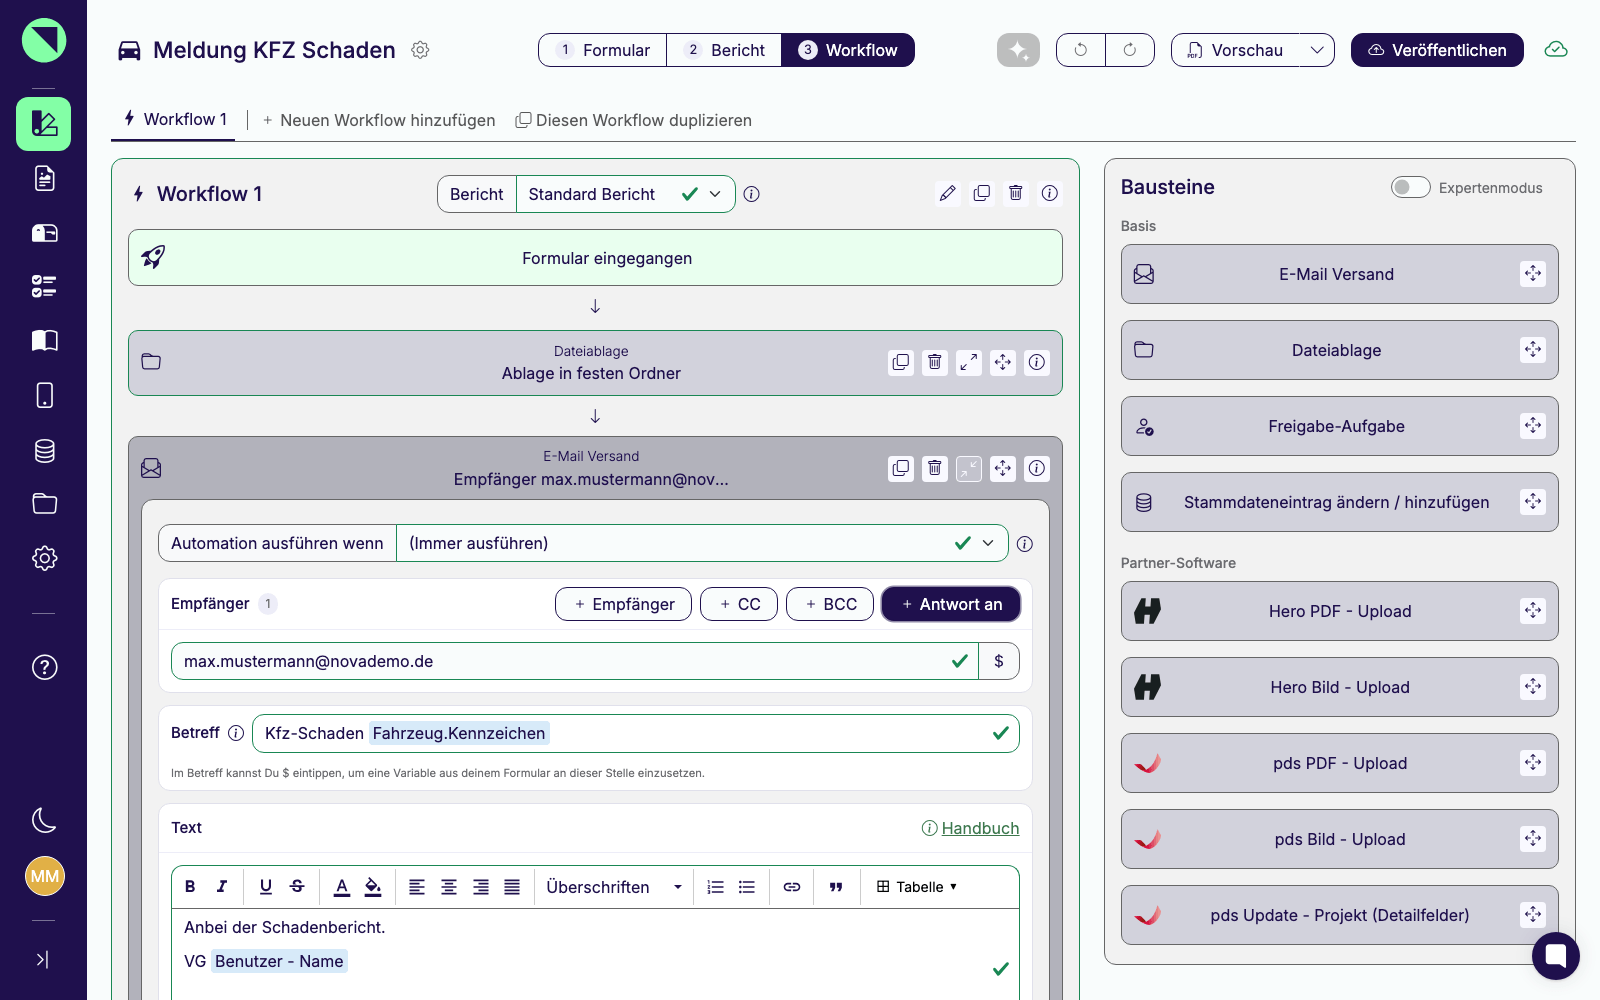The width and height of the screenshot is (1600, 1000).
Task: Show info for Dateiablage block
Action: [x=1037, y=362]
